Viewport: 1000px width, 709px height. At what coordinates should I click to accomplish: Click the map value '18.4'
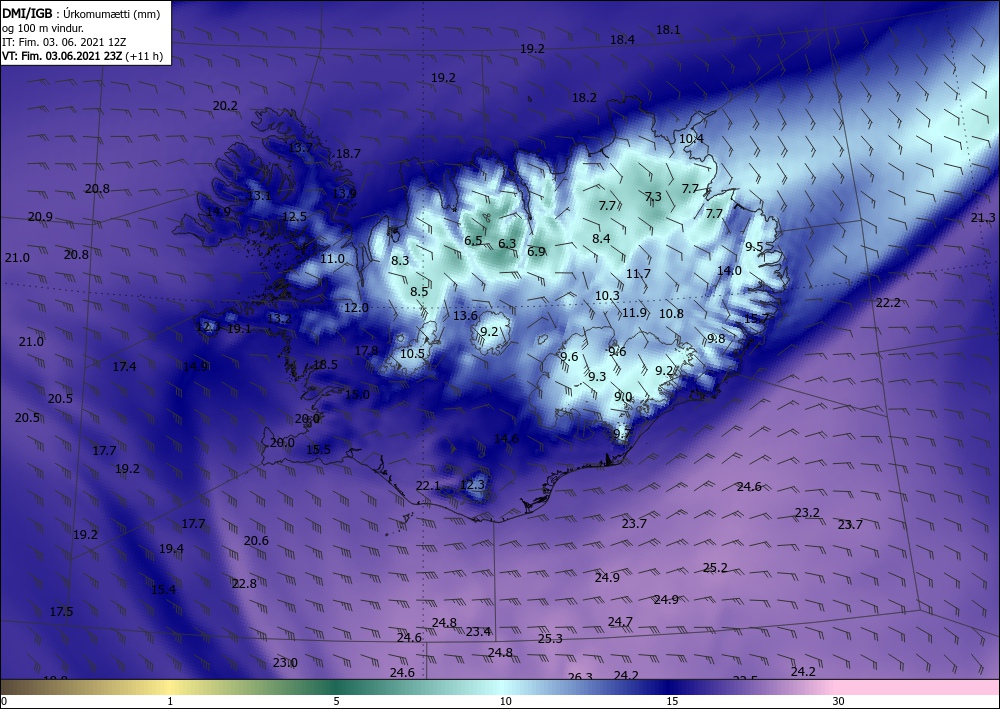pyautogui.click(x=622, y=40)
